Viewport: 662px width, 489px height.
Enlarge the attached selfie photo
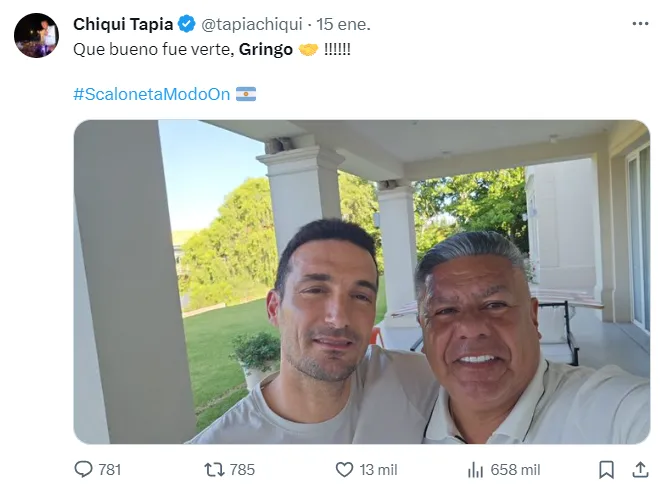click(x=362, y=282)
